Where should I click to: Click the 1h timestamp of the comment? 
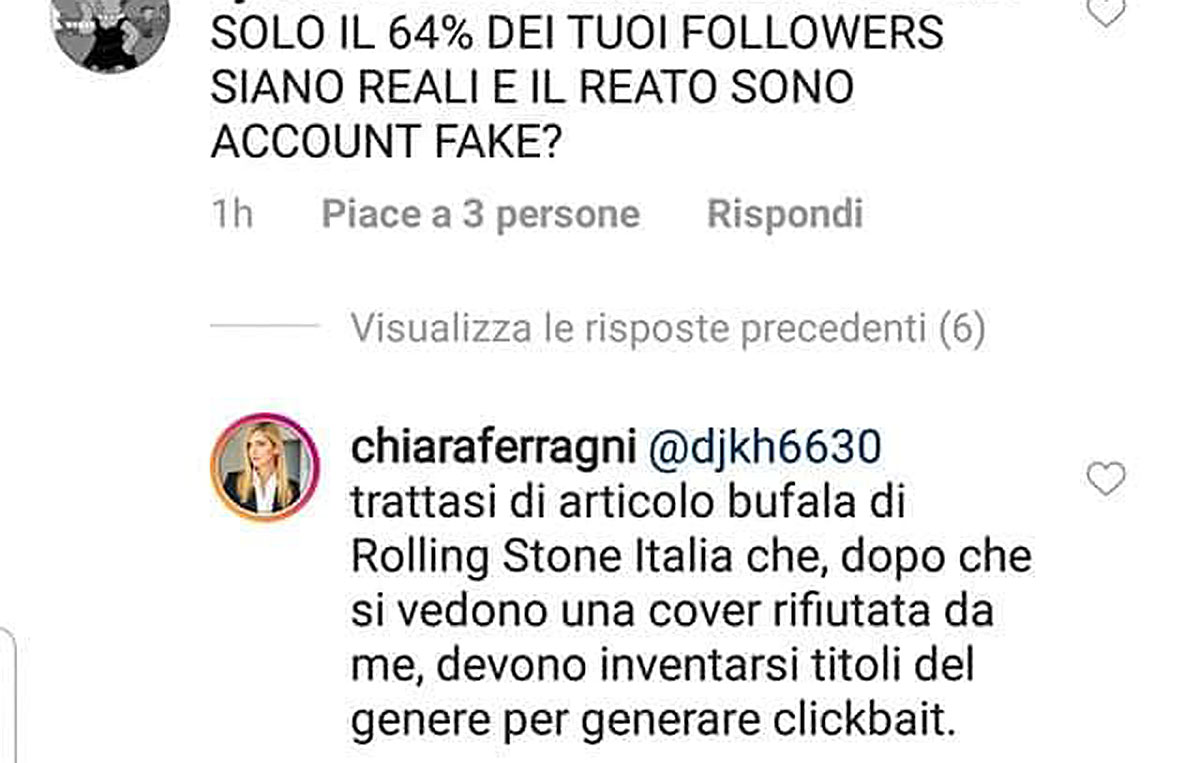232,214
